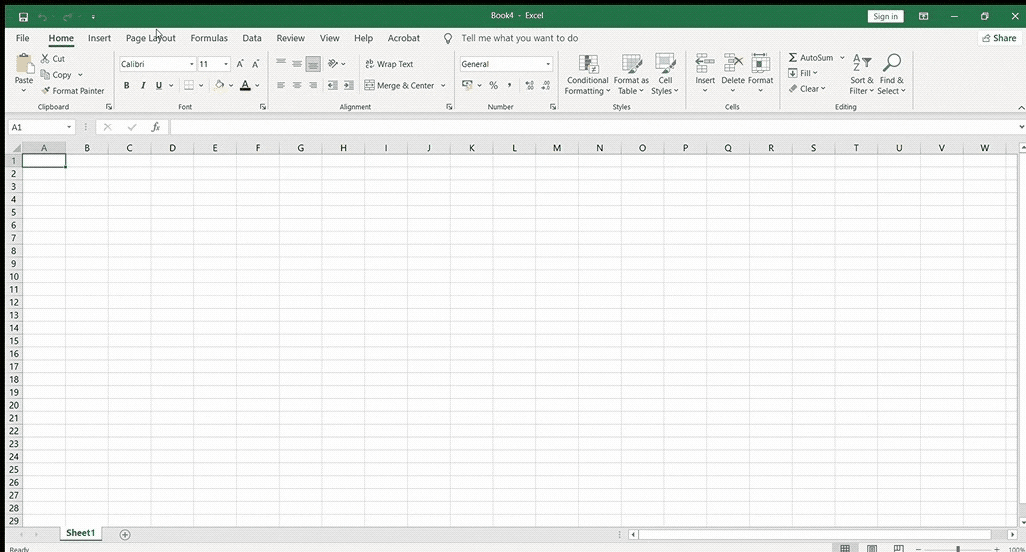This screenshot has height=552, width=1026.
Task: Switch to the Insert ribbon tab
Action: click(99, 38)
